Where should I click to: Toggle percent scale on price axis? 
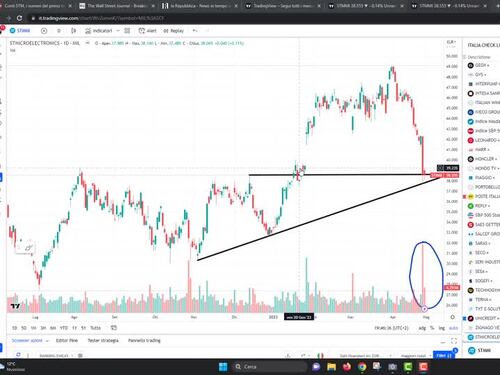pyautogui.click(x=432, y=328)
